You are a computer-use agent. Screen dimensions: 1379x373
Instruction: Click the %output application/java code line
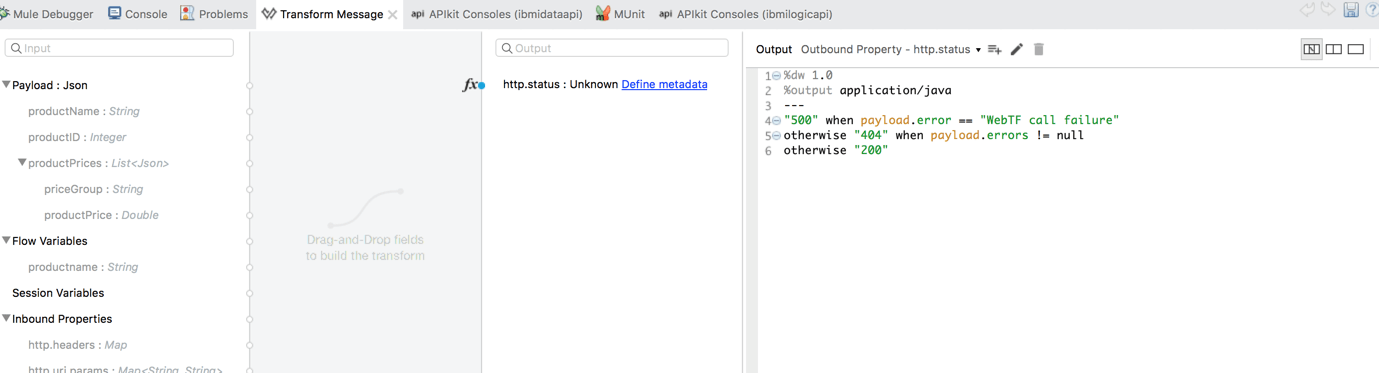[868, 90]
